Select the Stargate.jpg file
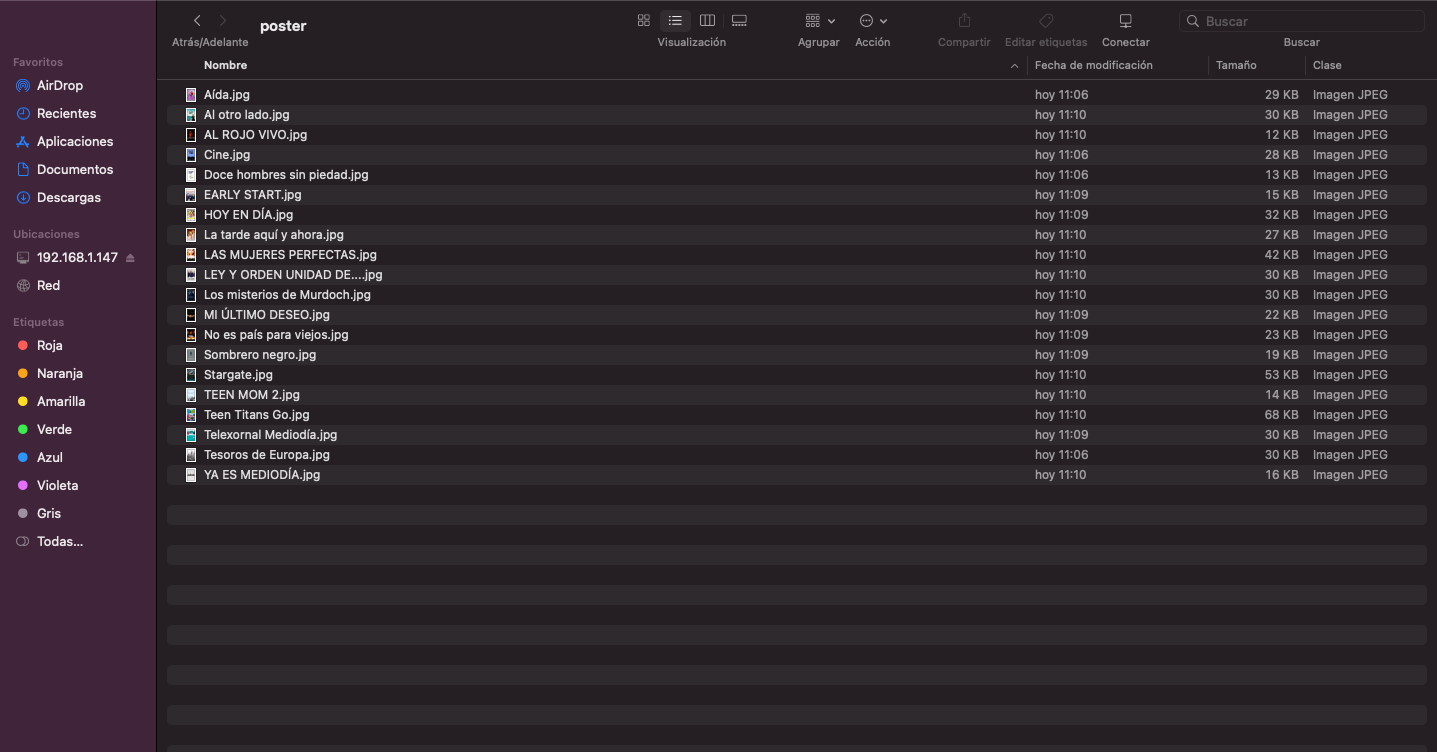The height and width of the screenshot is (752, 1437). 238,375
